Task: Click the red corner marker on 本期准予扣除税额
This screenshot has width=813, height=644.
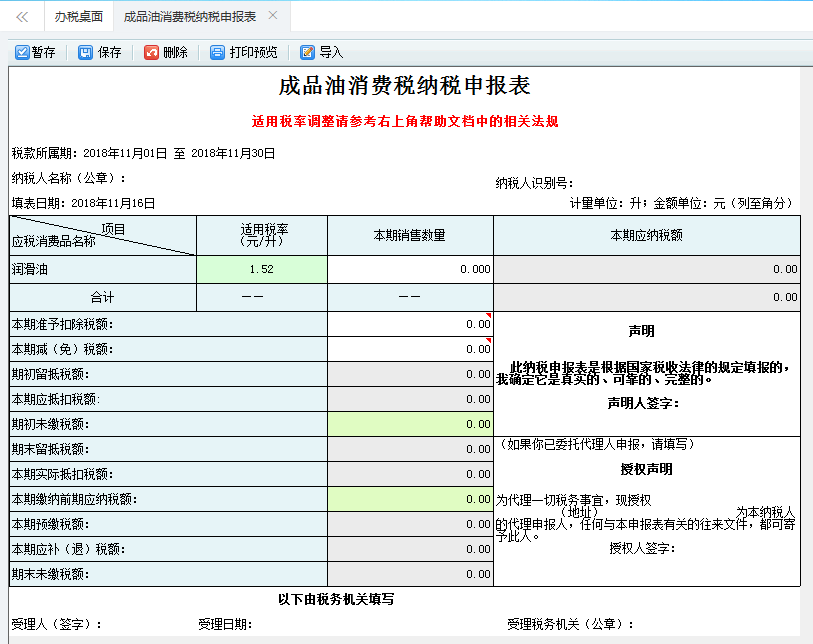Action: (x=489, y=316)
